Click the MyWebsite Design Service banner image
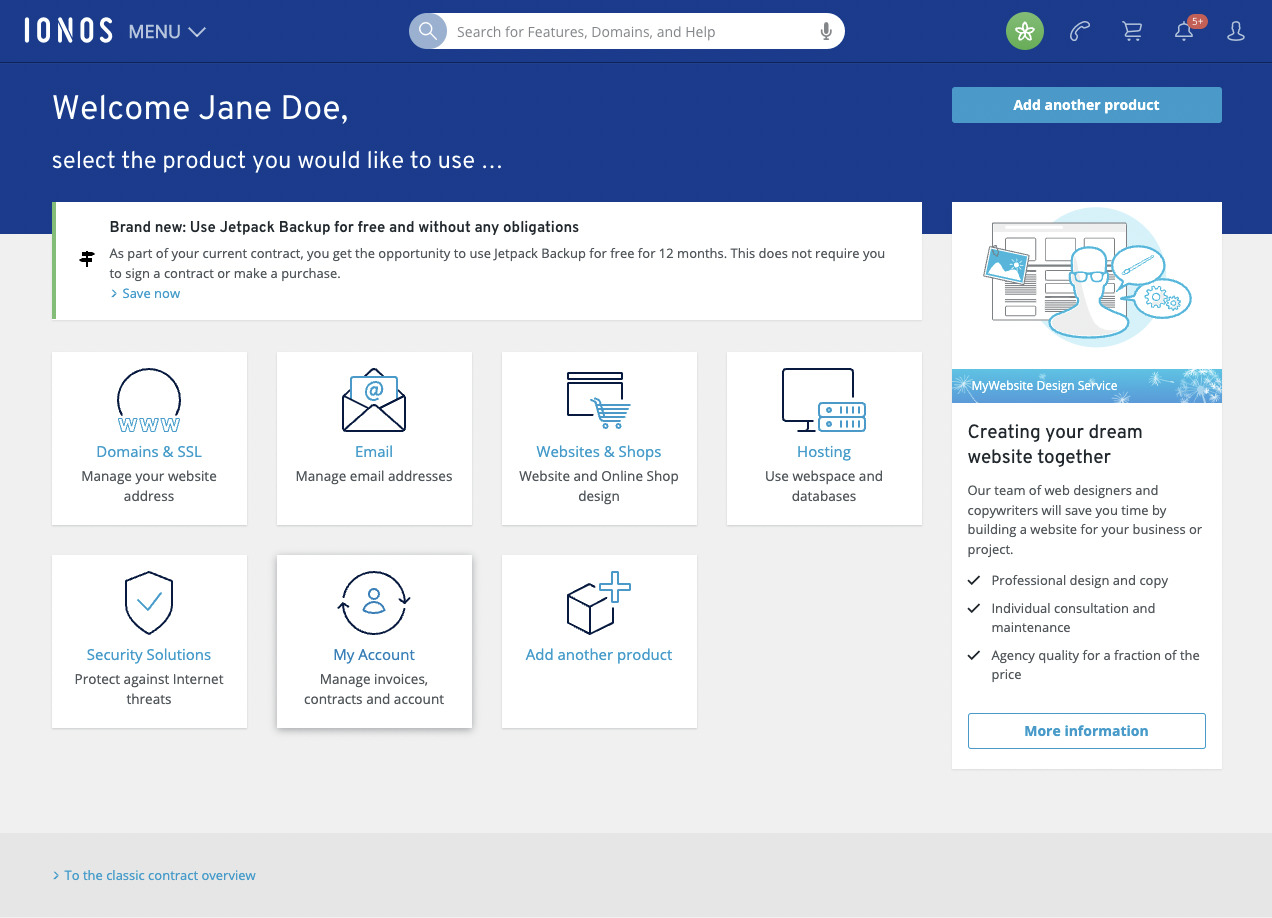This screenshot has height=918, width=1272. tap(1086, 280)
